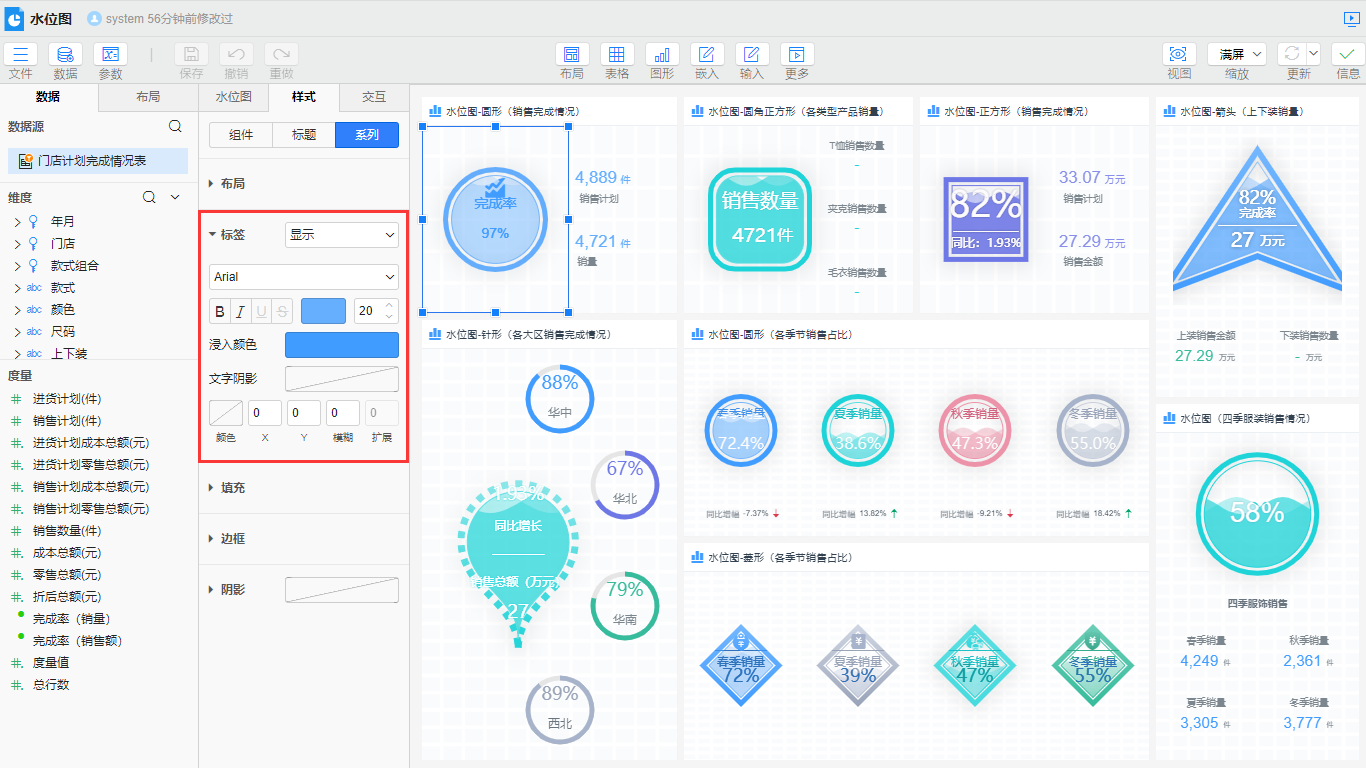Click the 浸入颜色 blue color swatch
Viewport: 1366px width, 768px height.
tap(341, 345)
